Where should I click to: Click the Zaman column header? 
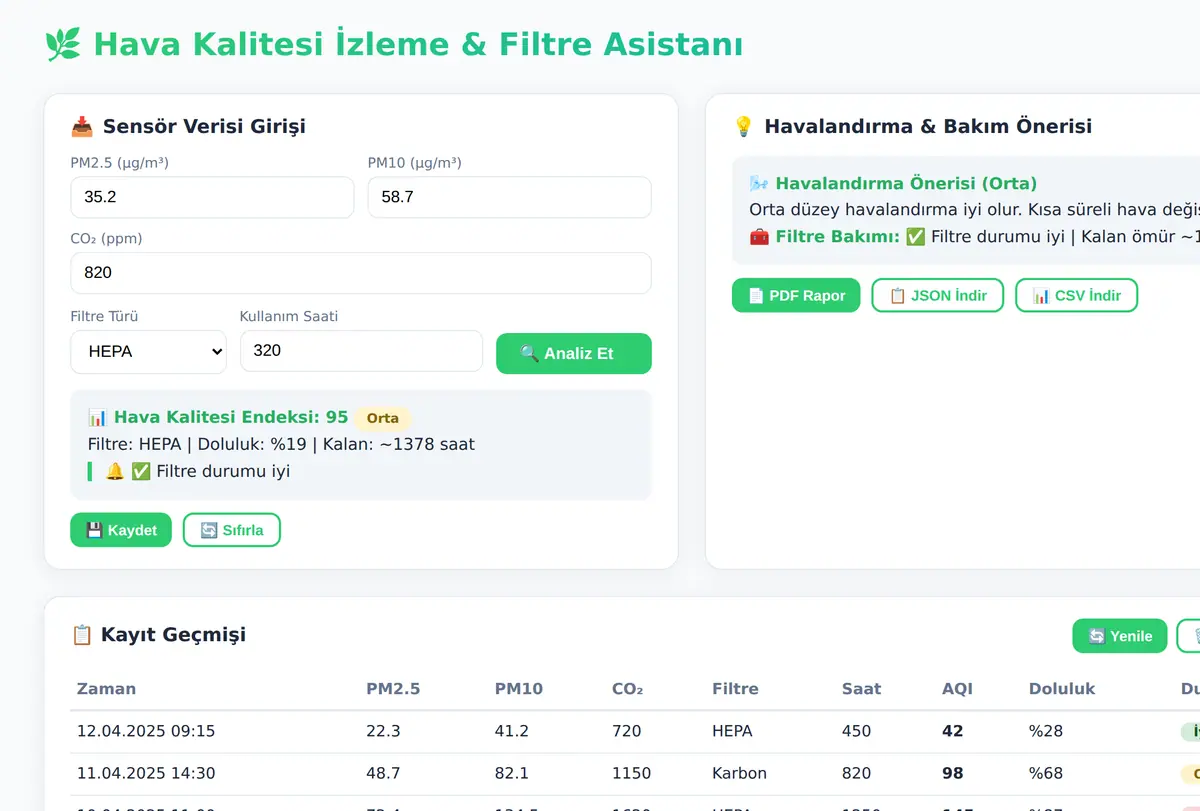107,689
